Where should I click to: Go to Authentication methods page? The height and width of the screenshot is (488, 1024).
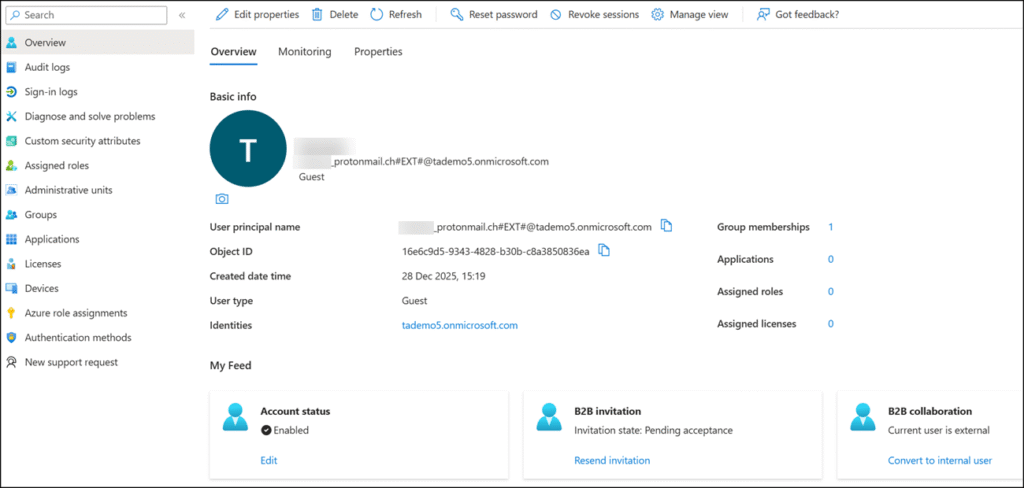coord(77,337)
